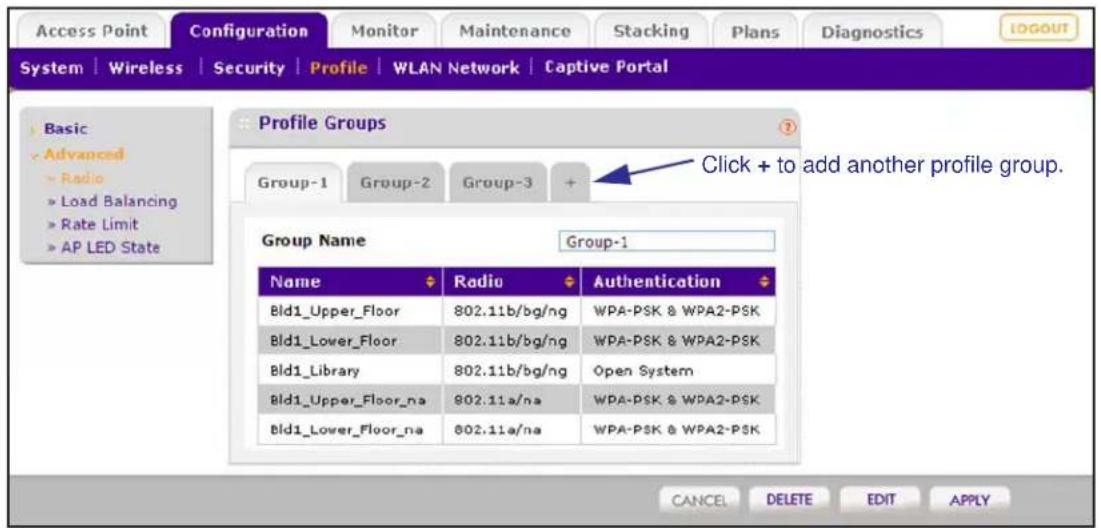Click the Group Name input field
This screenshot has width=1101, height=528.
(x=667, y=242)
